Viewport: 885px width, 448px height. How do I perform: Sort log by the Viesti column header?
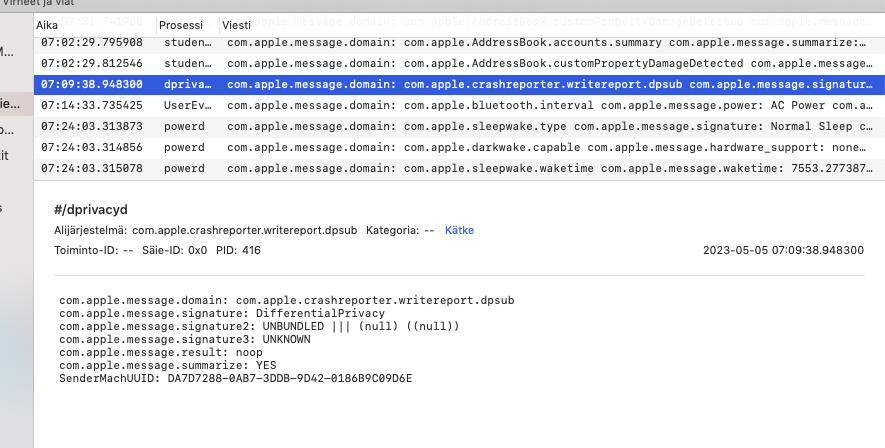tap(236, 25)
